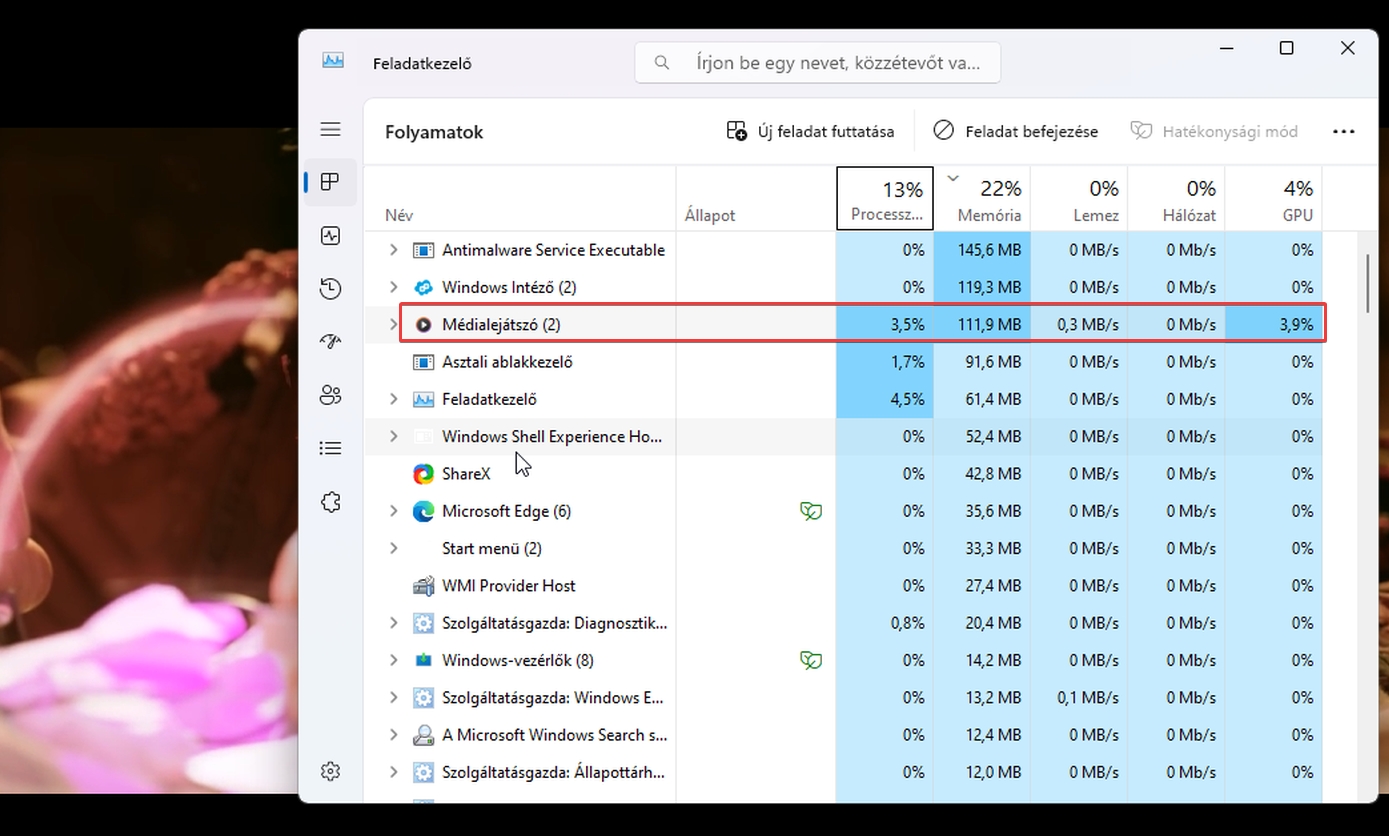Open Task Manager settings gear
This screenshot has height=836, width=1389.
point(330,771)
